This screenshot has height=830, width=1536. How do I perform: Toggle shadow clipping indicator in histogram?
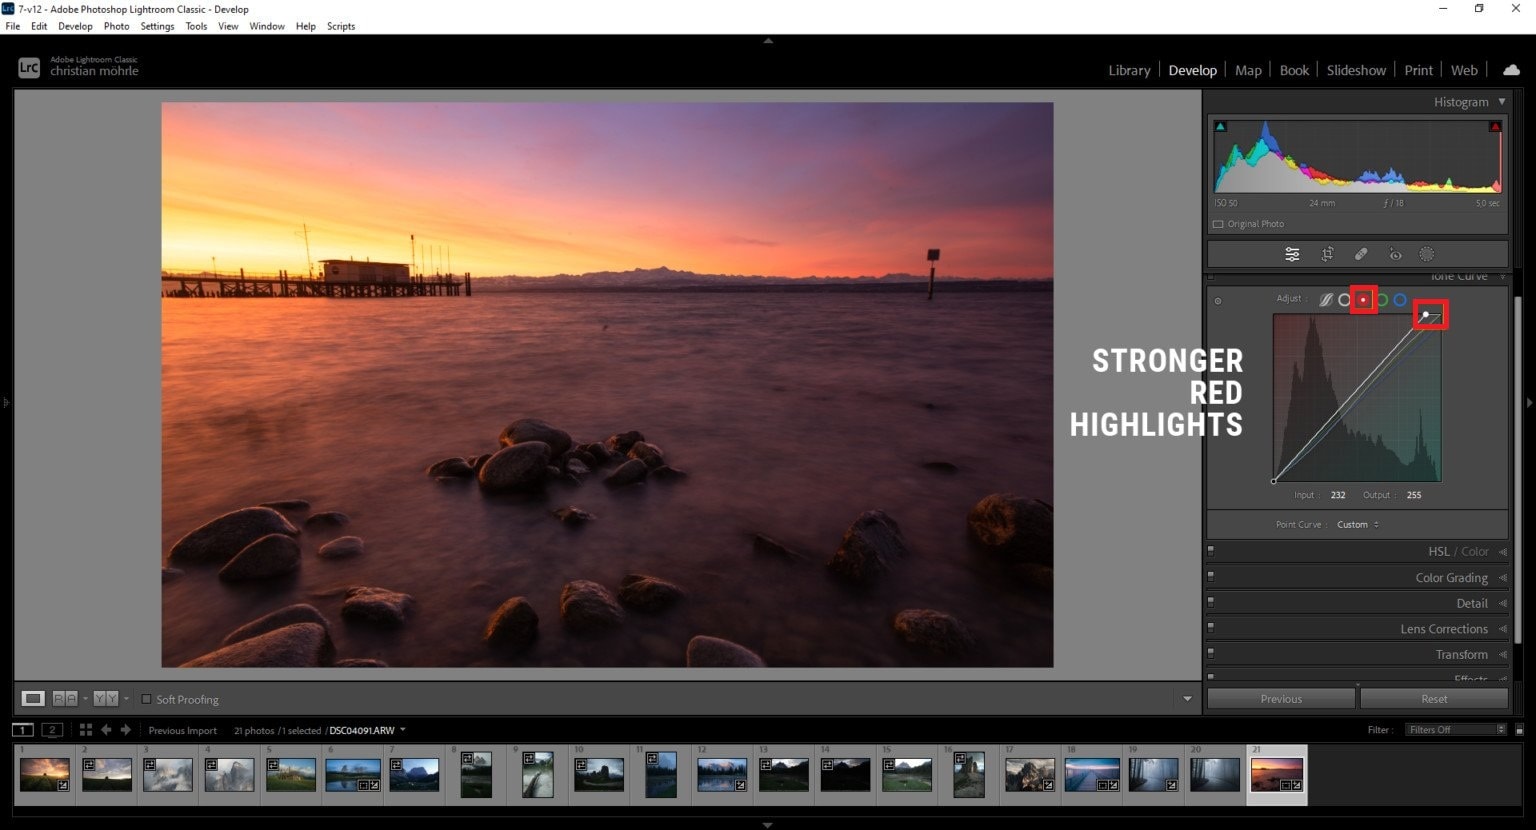click(x=1220, y=127)
